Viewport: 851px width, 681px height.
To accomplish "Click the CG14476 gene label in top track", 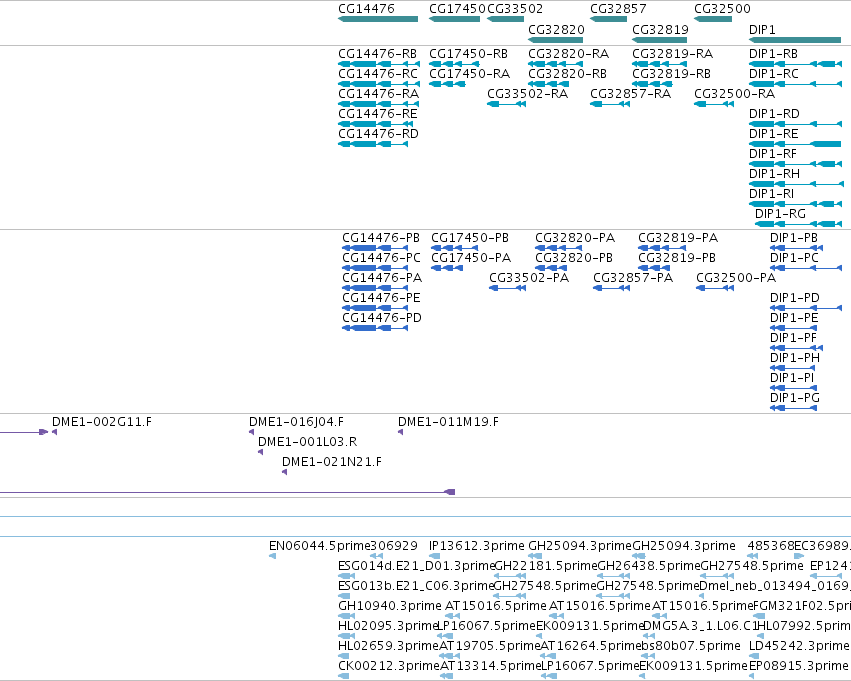I will point(366,9).
